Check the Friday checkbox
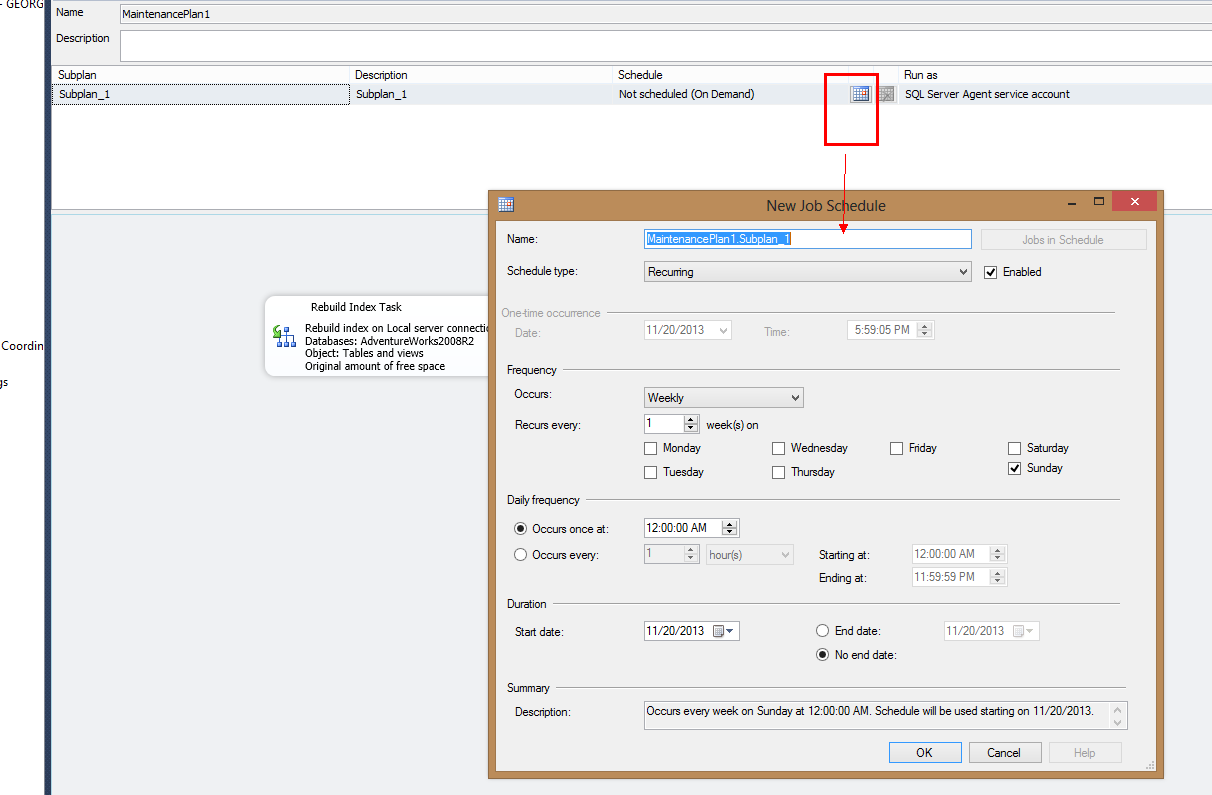The width and height of the screenshot is (1212, 795). (x=896, y=448)
